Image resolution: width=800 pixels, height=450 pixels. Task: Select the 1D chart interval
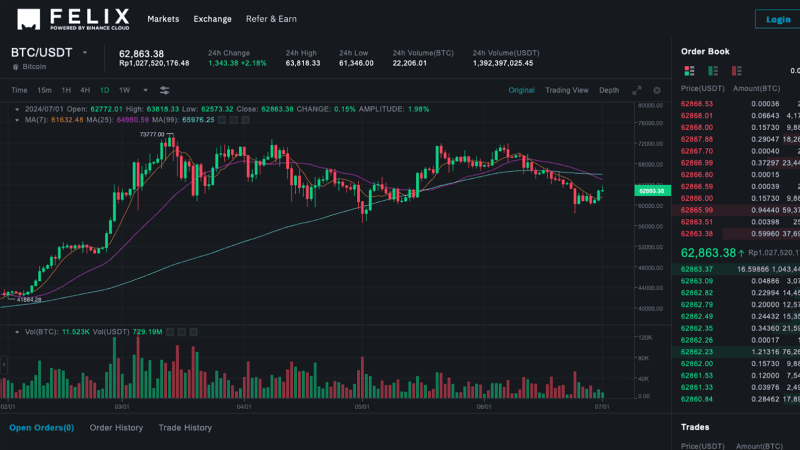[105, 90]
